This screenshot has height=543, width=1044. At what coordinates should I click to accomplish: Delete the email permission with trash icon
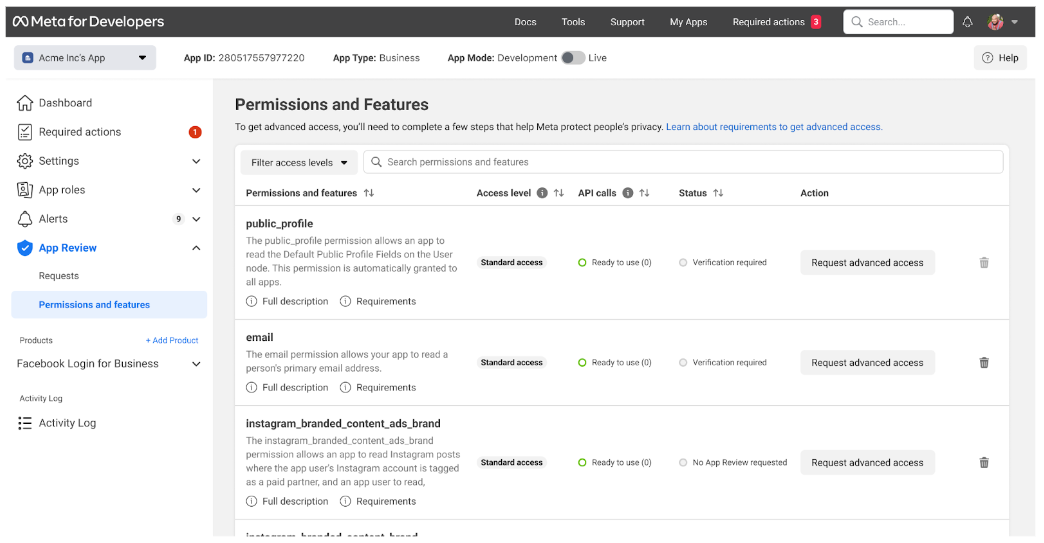[984, 363]
